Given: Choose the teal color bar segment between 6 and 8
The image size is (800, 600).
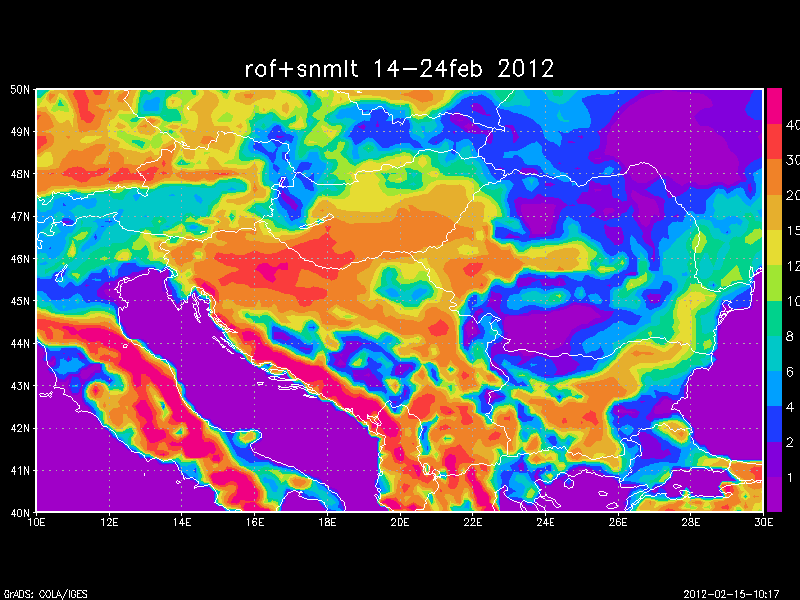Looking at the screenshot, I should (774, 353).
